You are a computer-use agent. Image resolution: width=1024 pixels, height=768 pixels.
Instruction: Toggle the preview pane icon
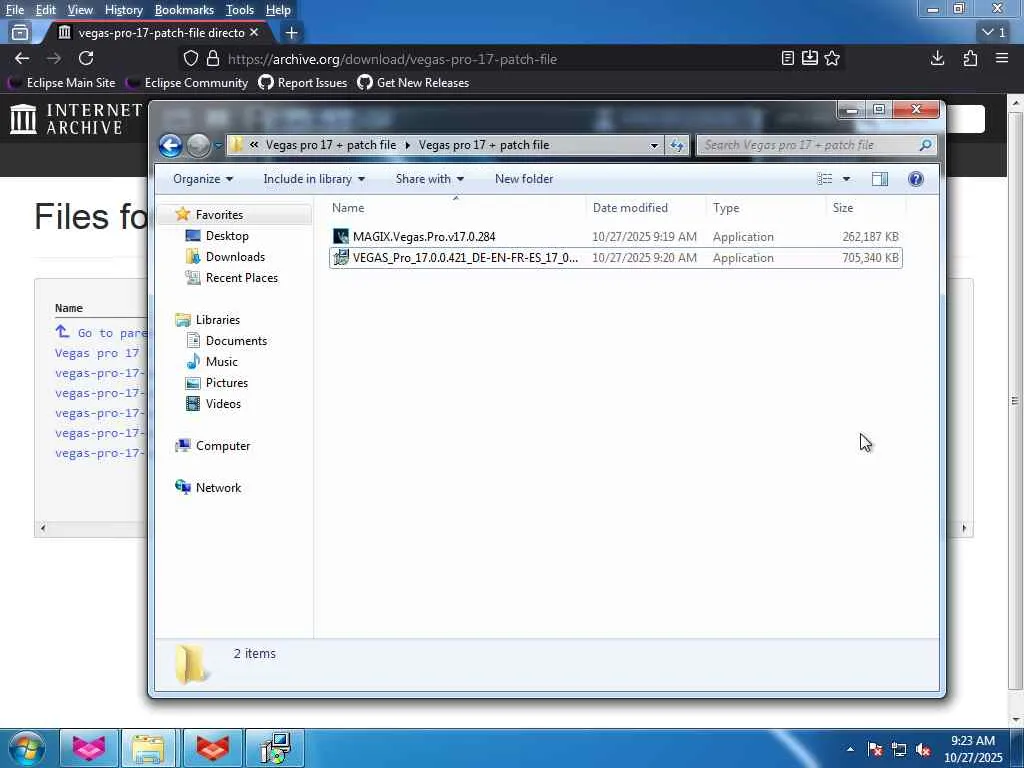coord(880,179)
